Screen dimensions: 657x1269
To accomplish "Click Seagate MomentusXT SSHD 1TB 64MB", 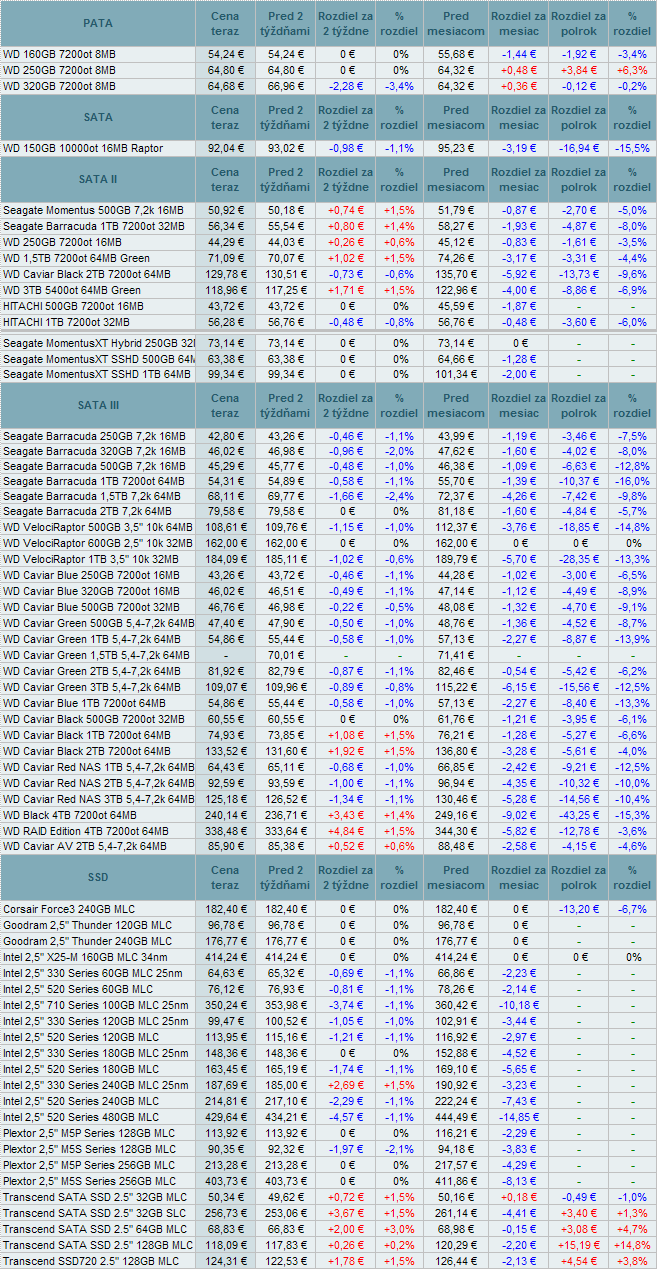I will (x=96, y=374).
